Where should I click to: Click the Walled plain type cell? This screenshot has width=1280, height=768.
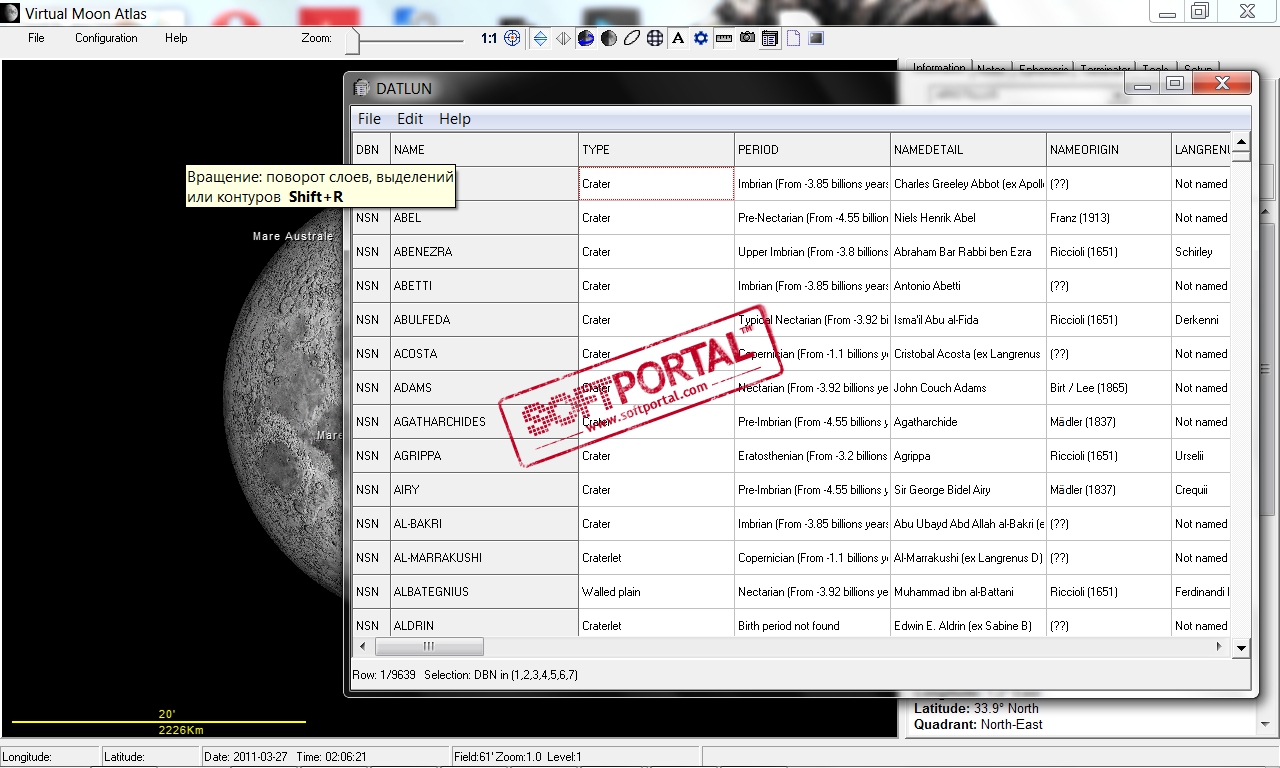[656, 592]
